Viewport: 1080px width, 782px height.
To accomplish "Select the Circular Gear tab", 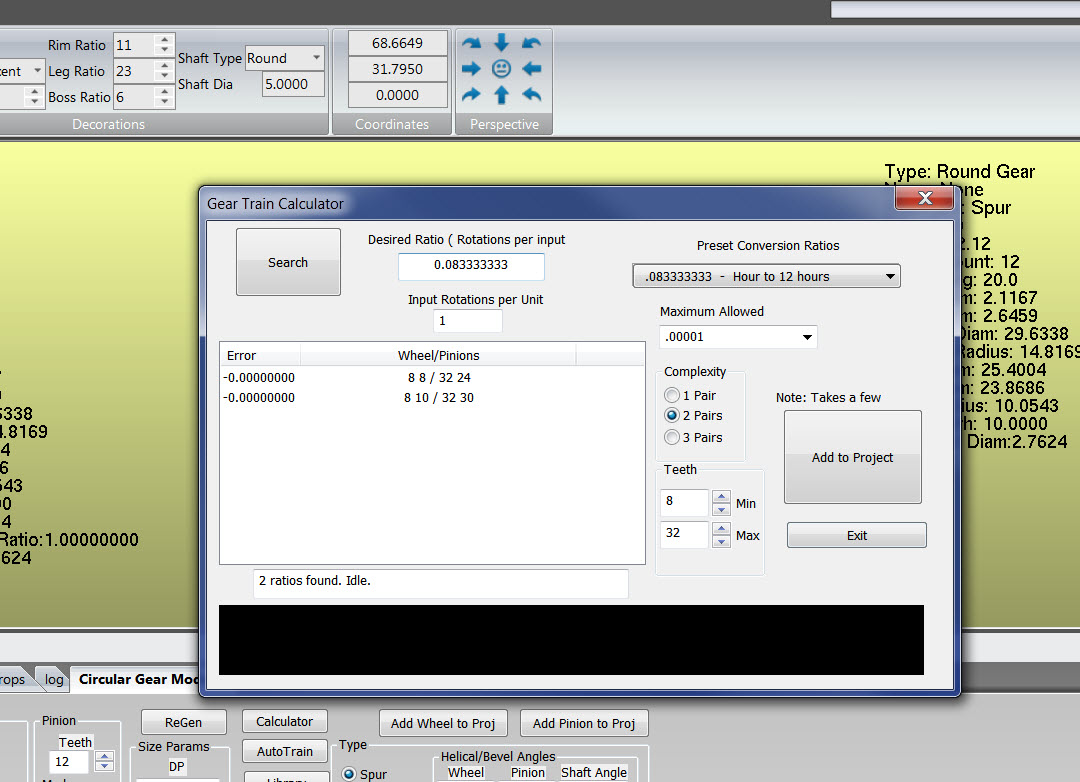I will 138,679.
